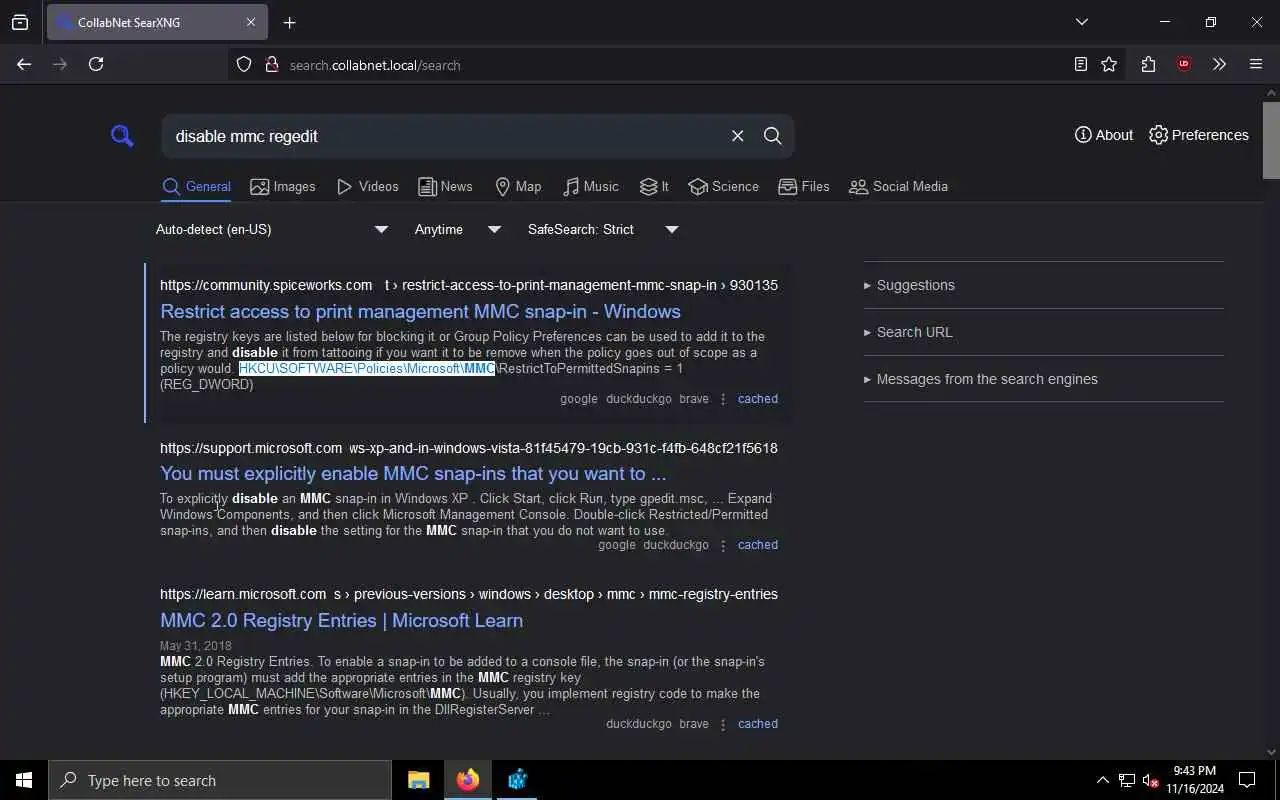Click the Windows taskbar search box
The height and width of the screenshot is (800, 1280).
point(220,780)
